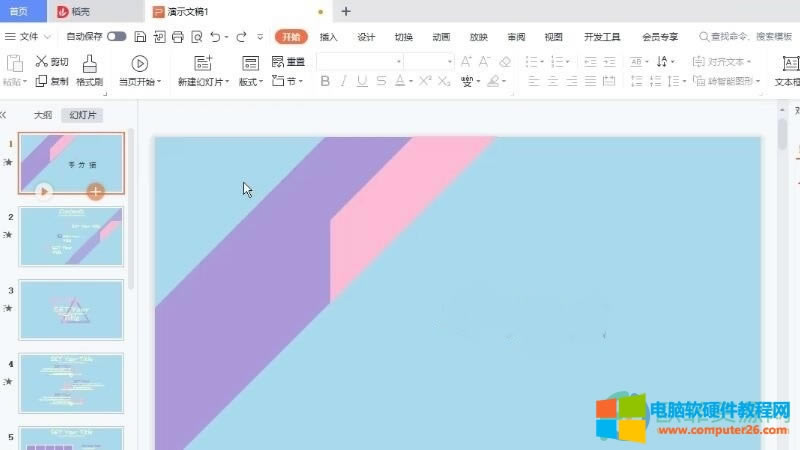800x450 pixels.
Task: Expand the 节 section dropdown
Action: pos(288,81)
